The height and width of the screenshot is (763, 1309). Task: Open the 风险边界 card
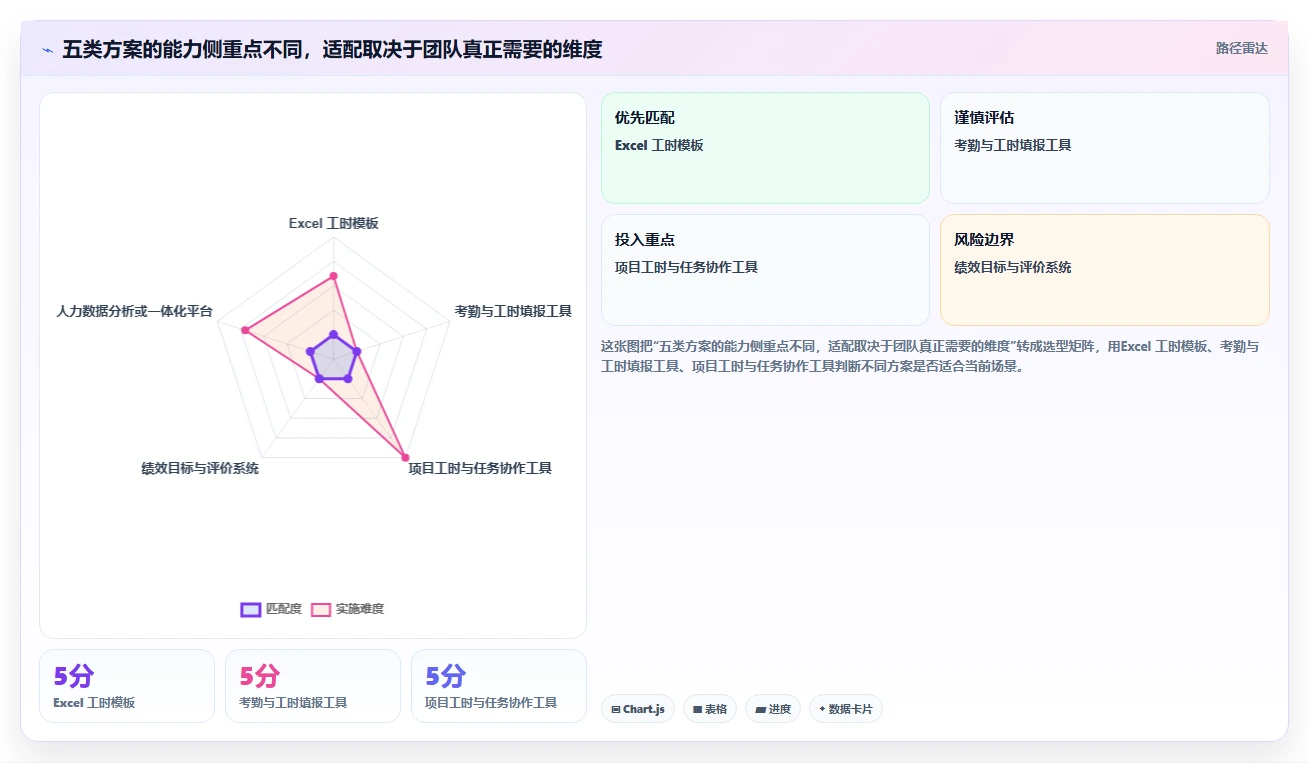pos(1105,270)
